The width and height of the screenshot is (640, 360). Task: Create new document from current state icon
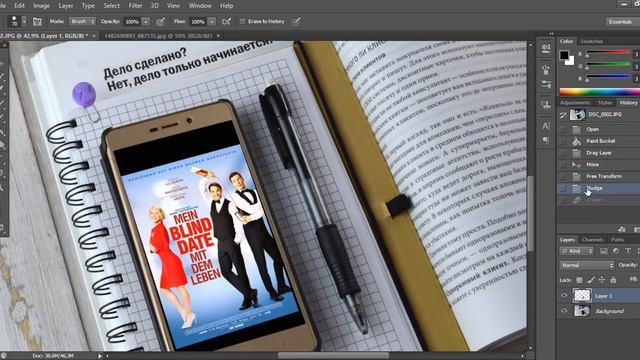621,229
